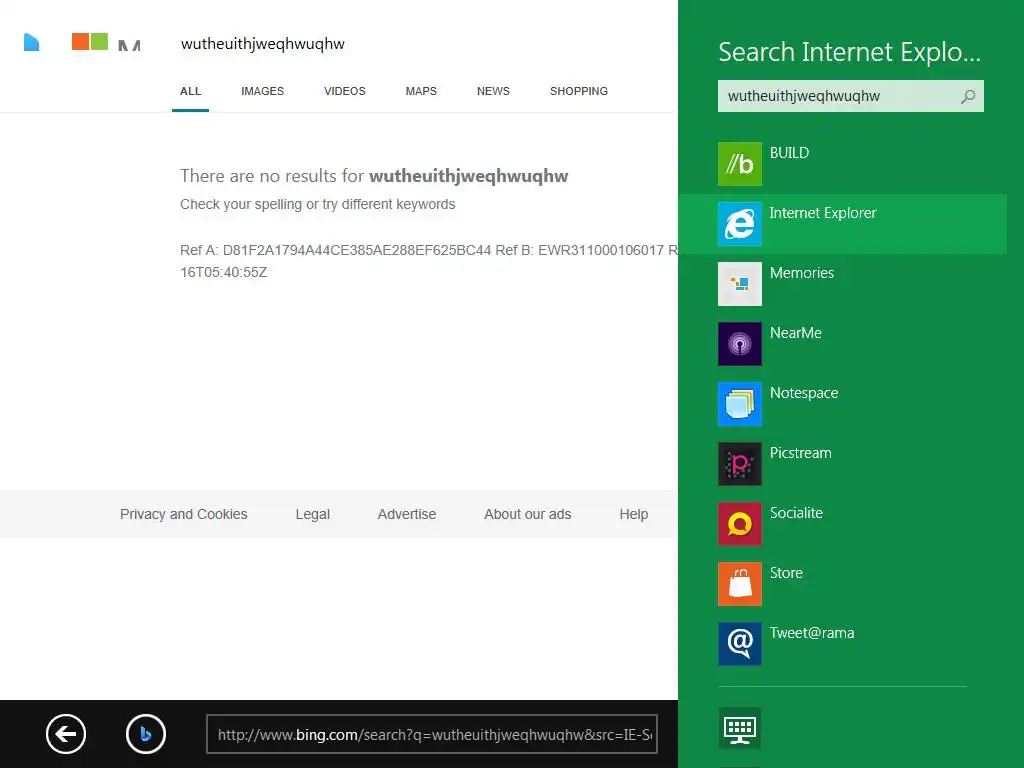Select the Store label
The width and height of the screenshot is (1024, 768).
click(x=786, y=573)
